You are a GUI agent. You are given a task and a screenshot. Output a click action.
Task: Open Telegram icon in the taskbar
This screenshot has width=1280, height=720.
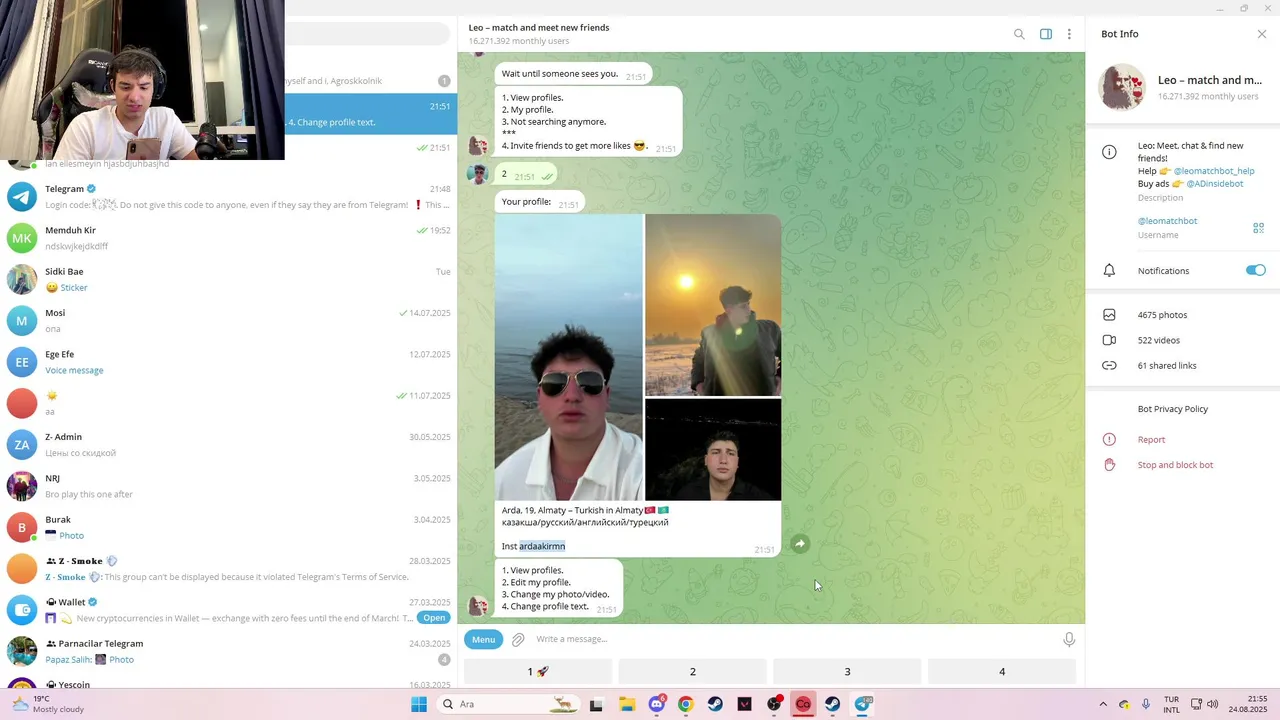[x=863, y=704]
